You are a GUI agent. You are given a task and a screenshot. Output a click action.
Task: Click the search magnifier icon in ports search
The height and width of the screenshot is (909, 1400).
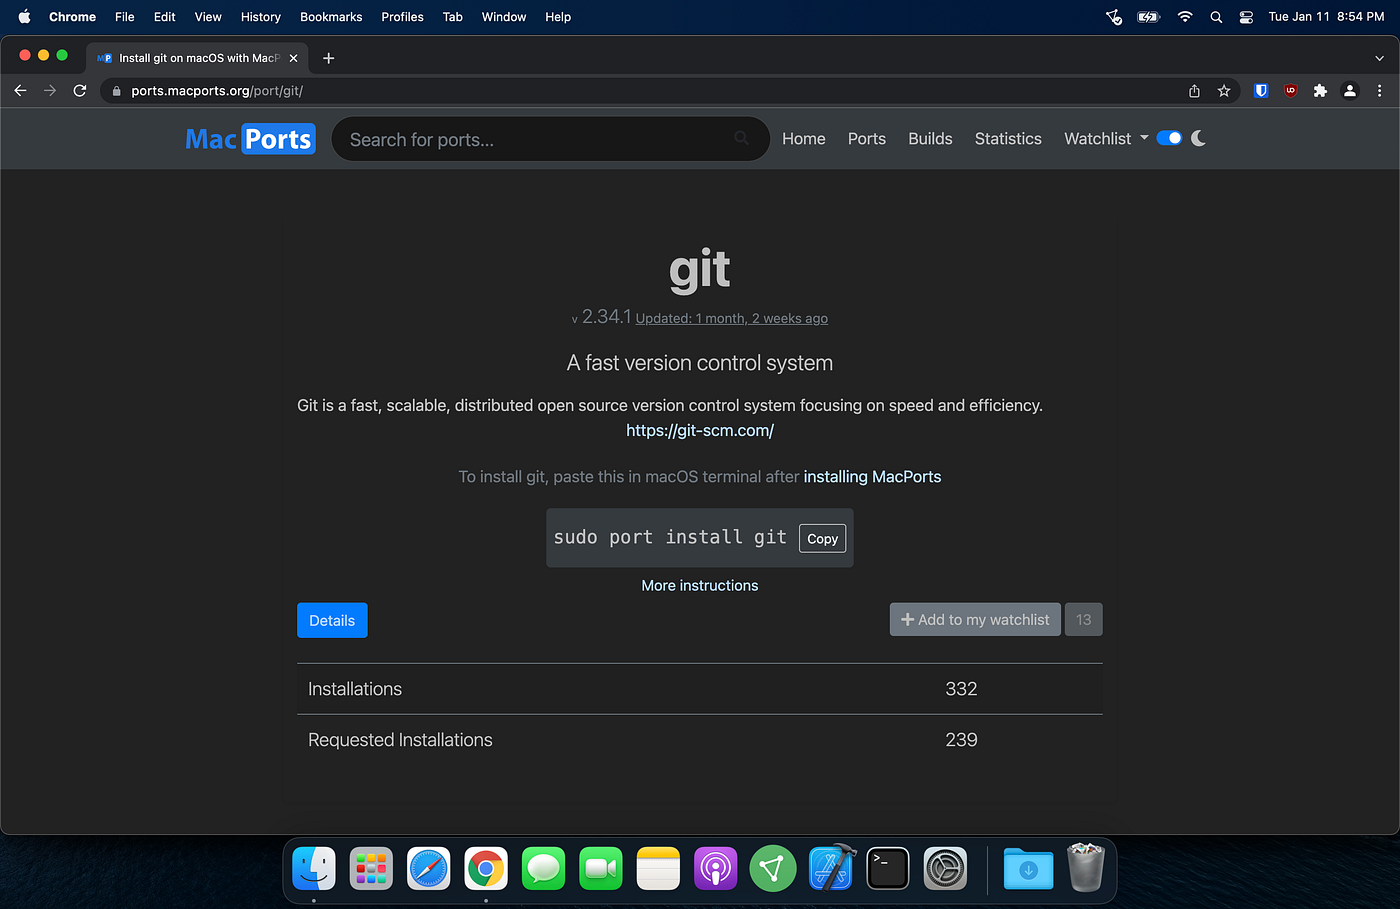[741, 138]
